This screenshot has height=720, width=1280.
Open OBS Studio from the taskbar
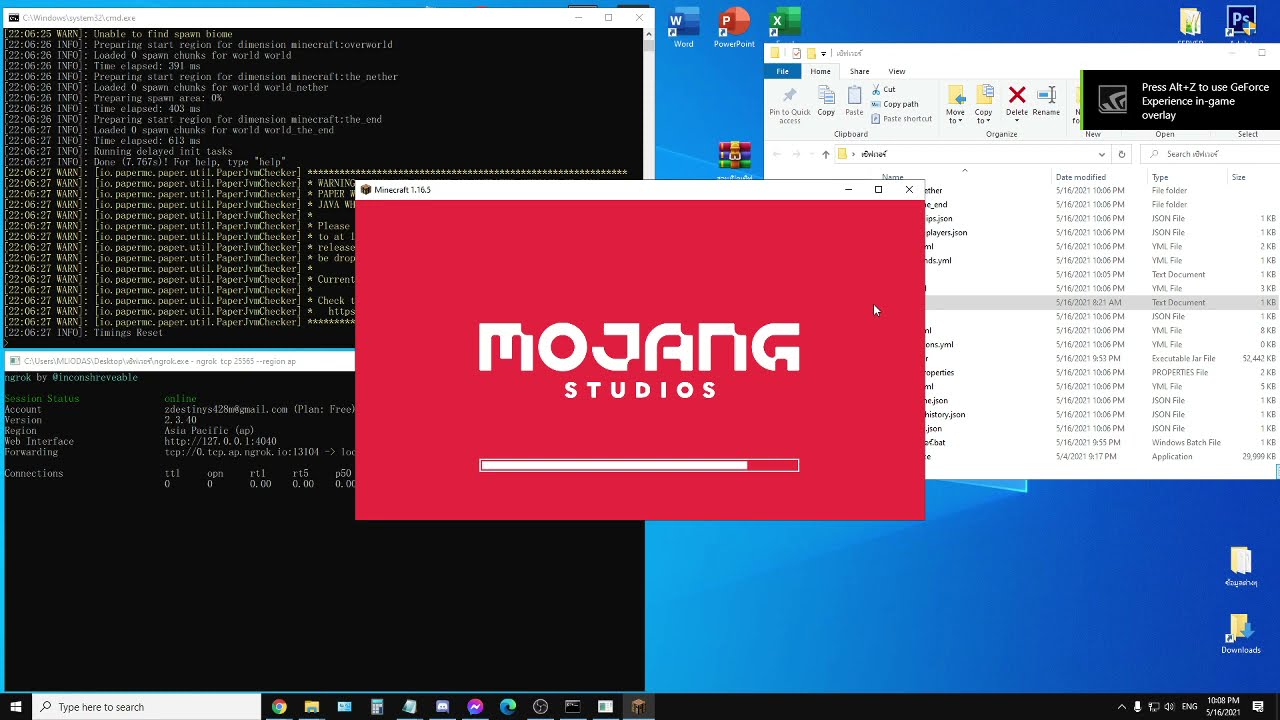(x=541, y=707)
